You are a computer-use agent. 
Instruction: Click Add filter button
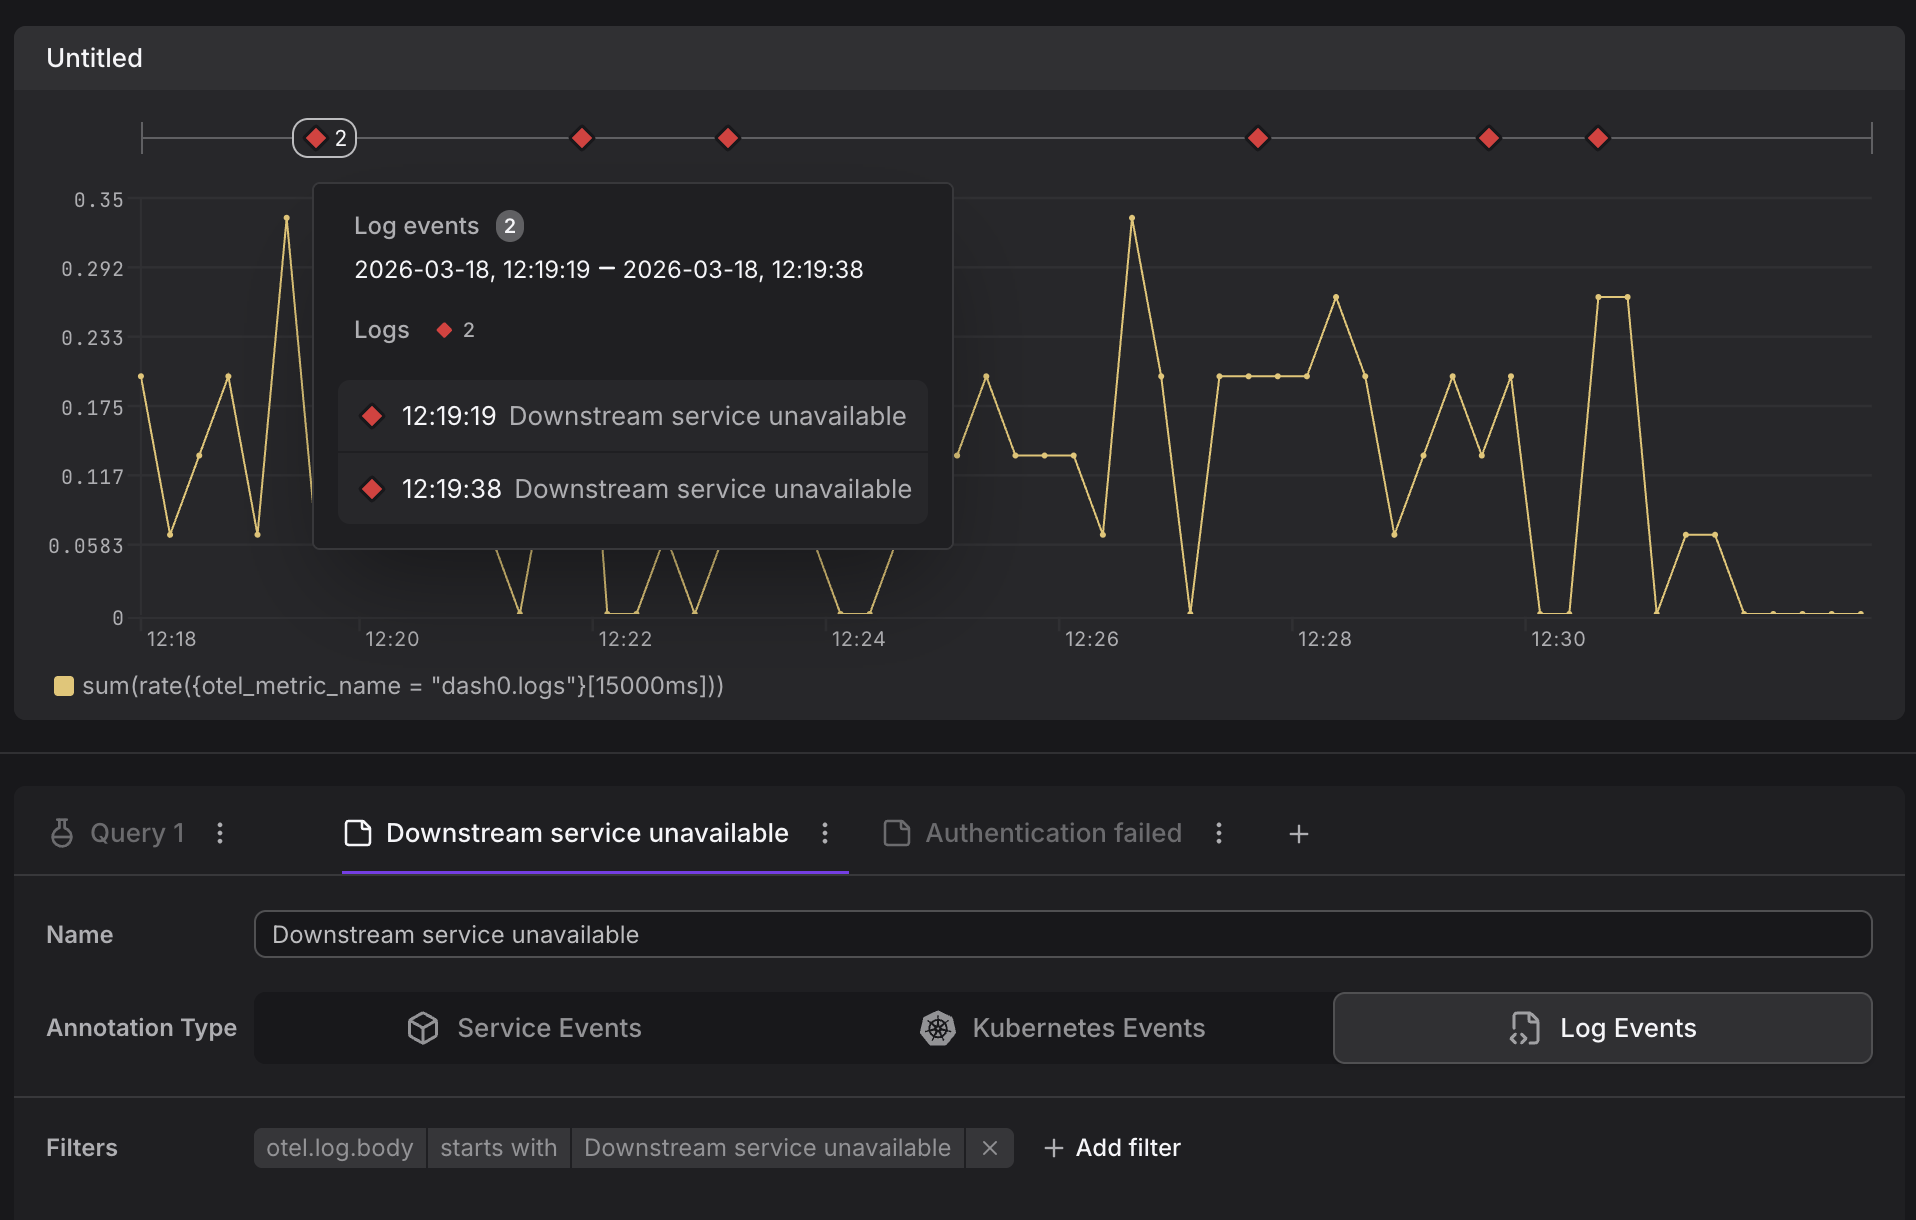coord(1112,1148)
